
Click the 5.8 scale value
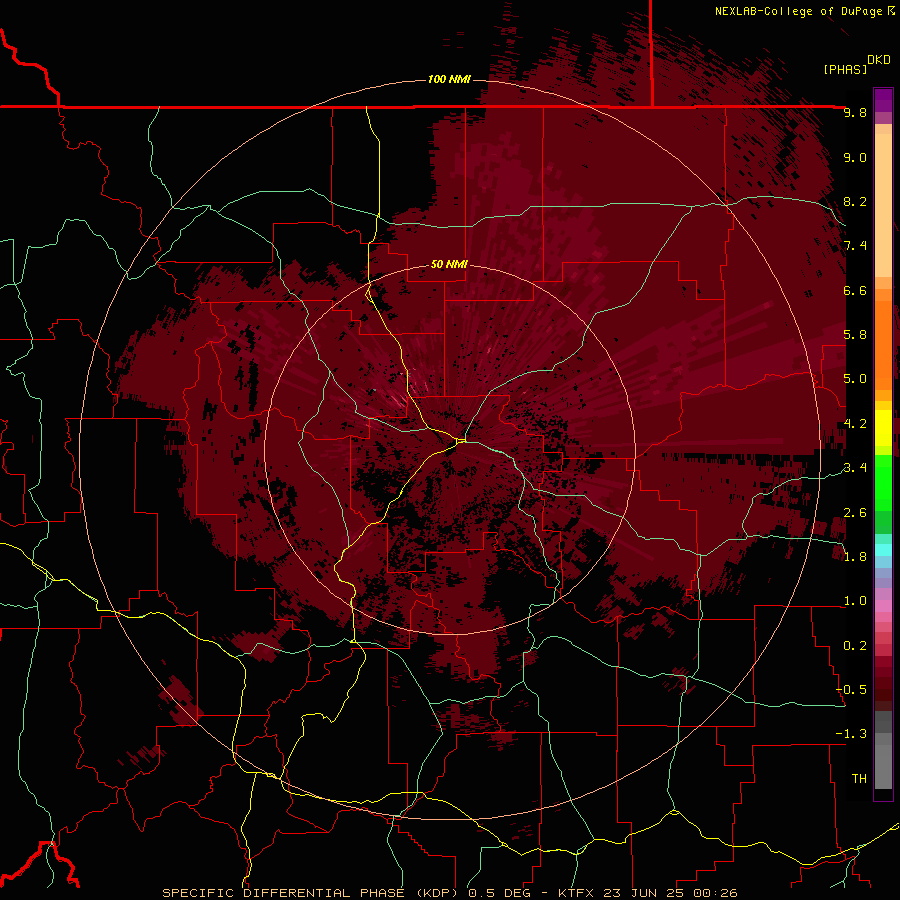pos(855,335)
